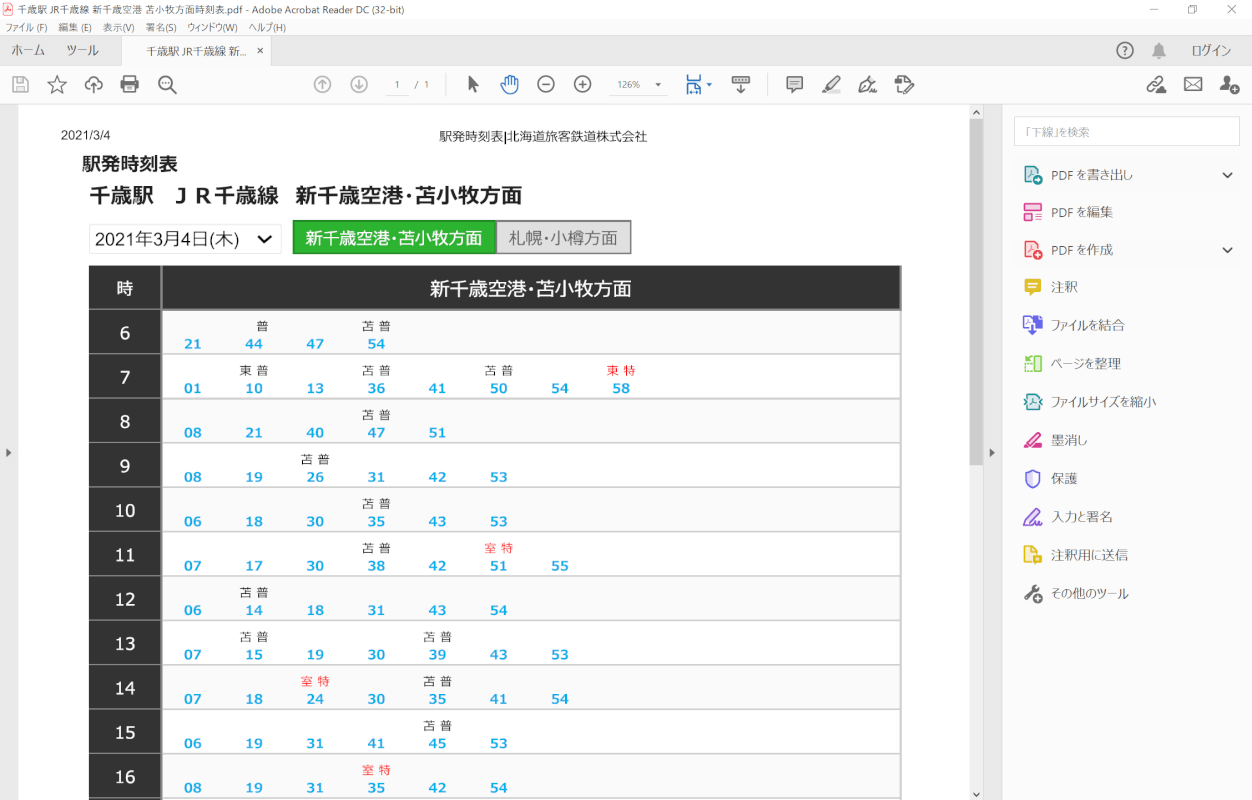Click the tools search input field
This screenshot has width=1252, height=800.
[1126, 132]
